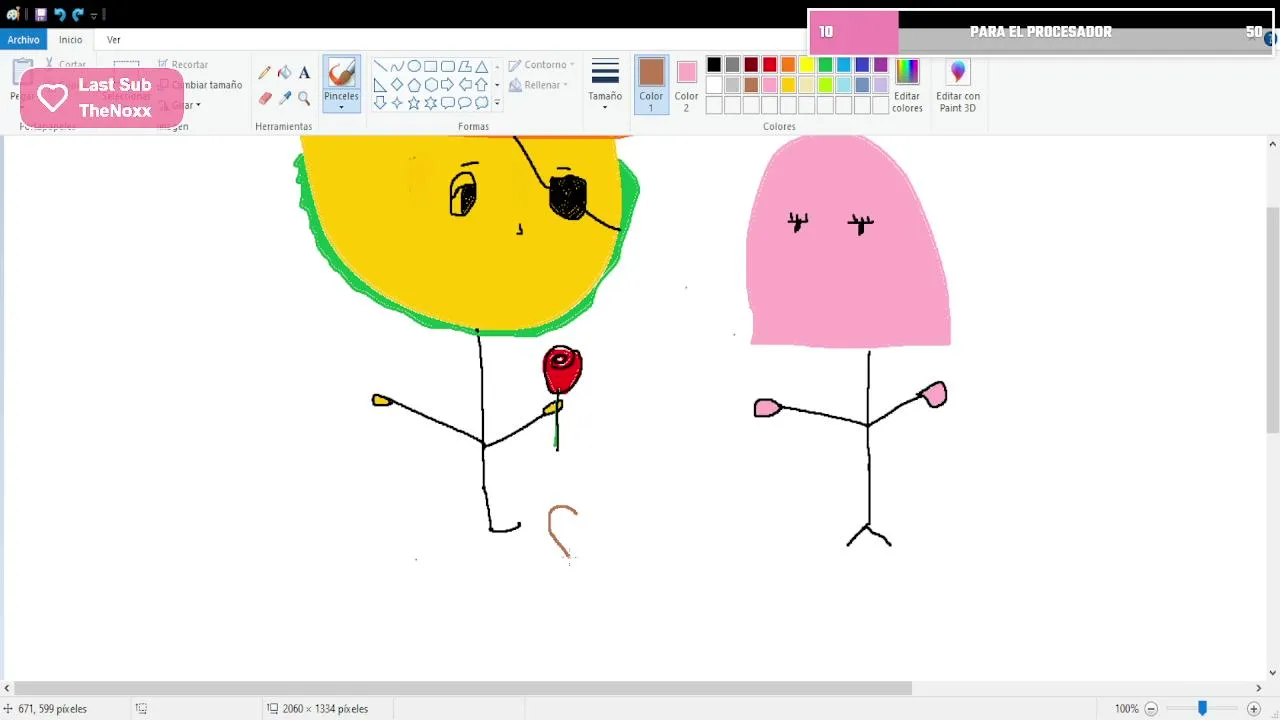Screen dimensions: 1280x720
Task: Click the zoom out minus button
Action: tap(1151, 708)
